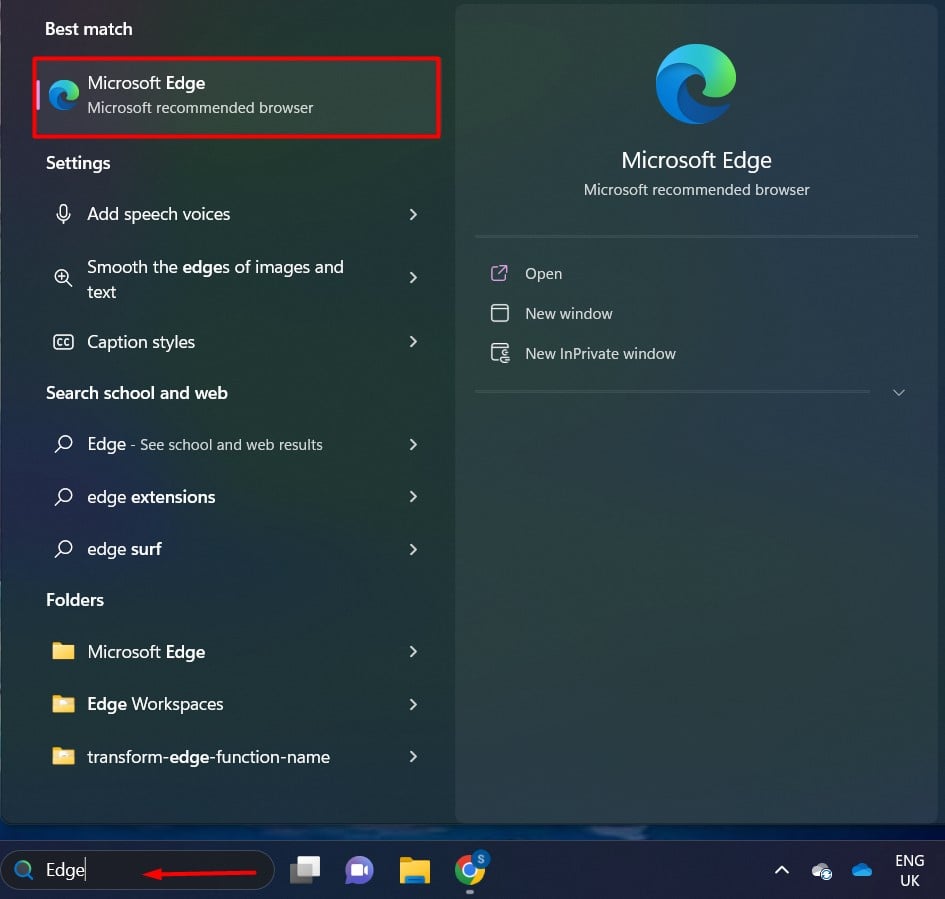
Task: Open Teams Chat taskbar icon
Action: click(359, 871)
